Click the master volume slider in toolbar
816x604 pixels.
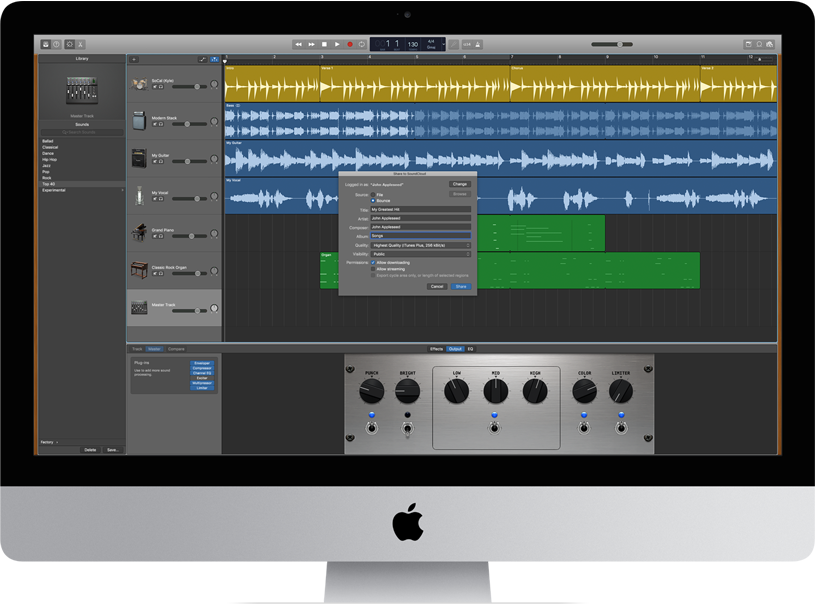tap(612, 45)
